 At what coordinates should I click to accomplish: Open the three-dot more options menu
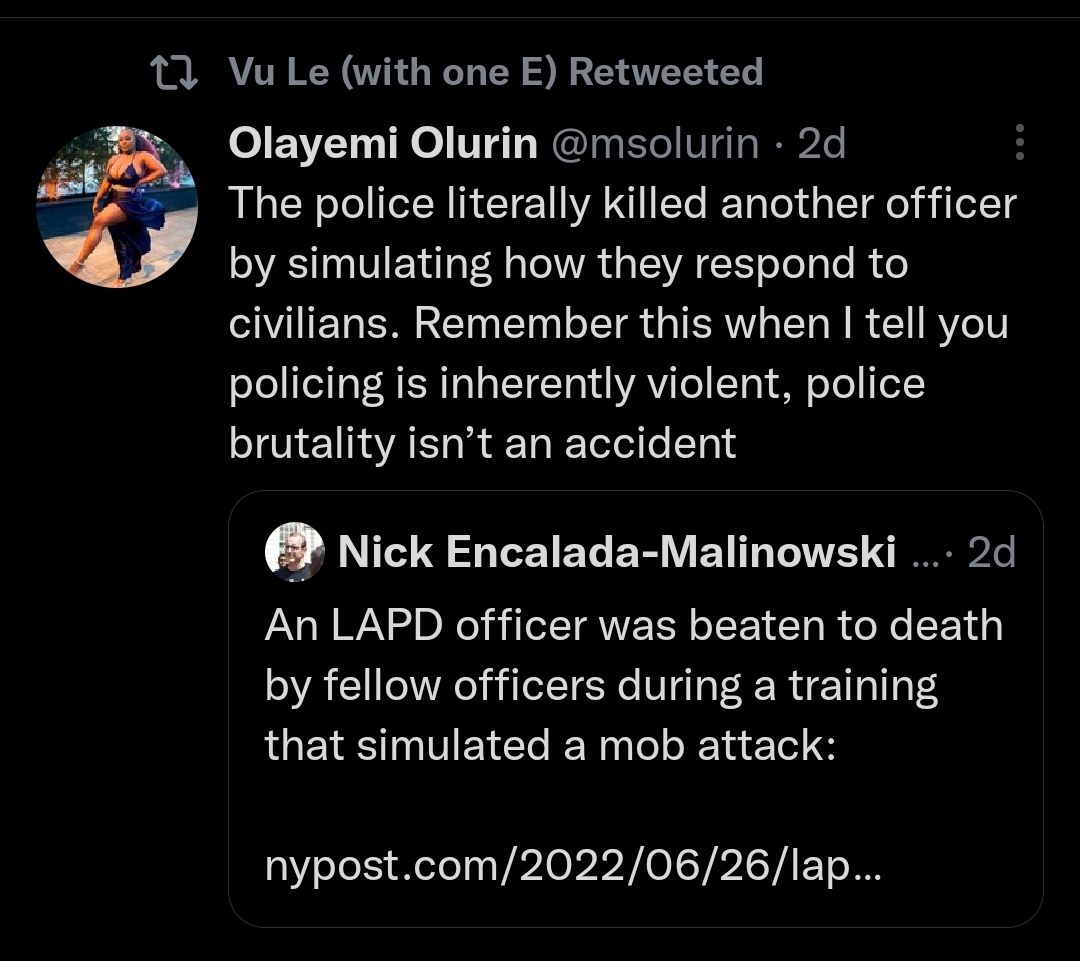(x=1019, y=143)
